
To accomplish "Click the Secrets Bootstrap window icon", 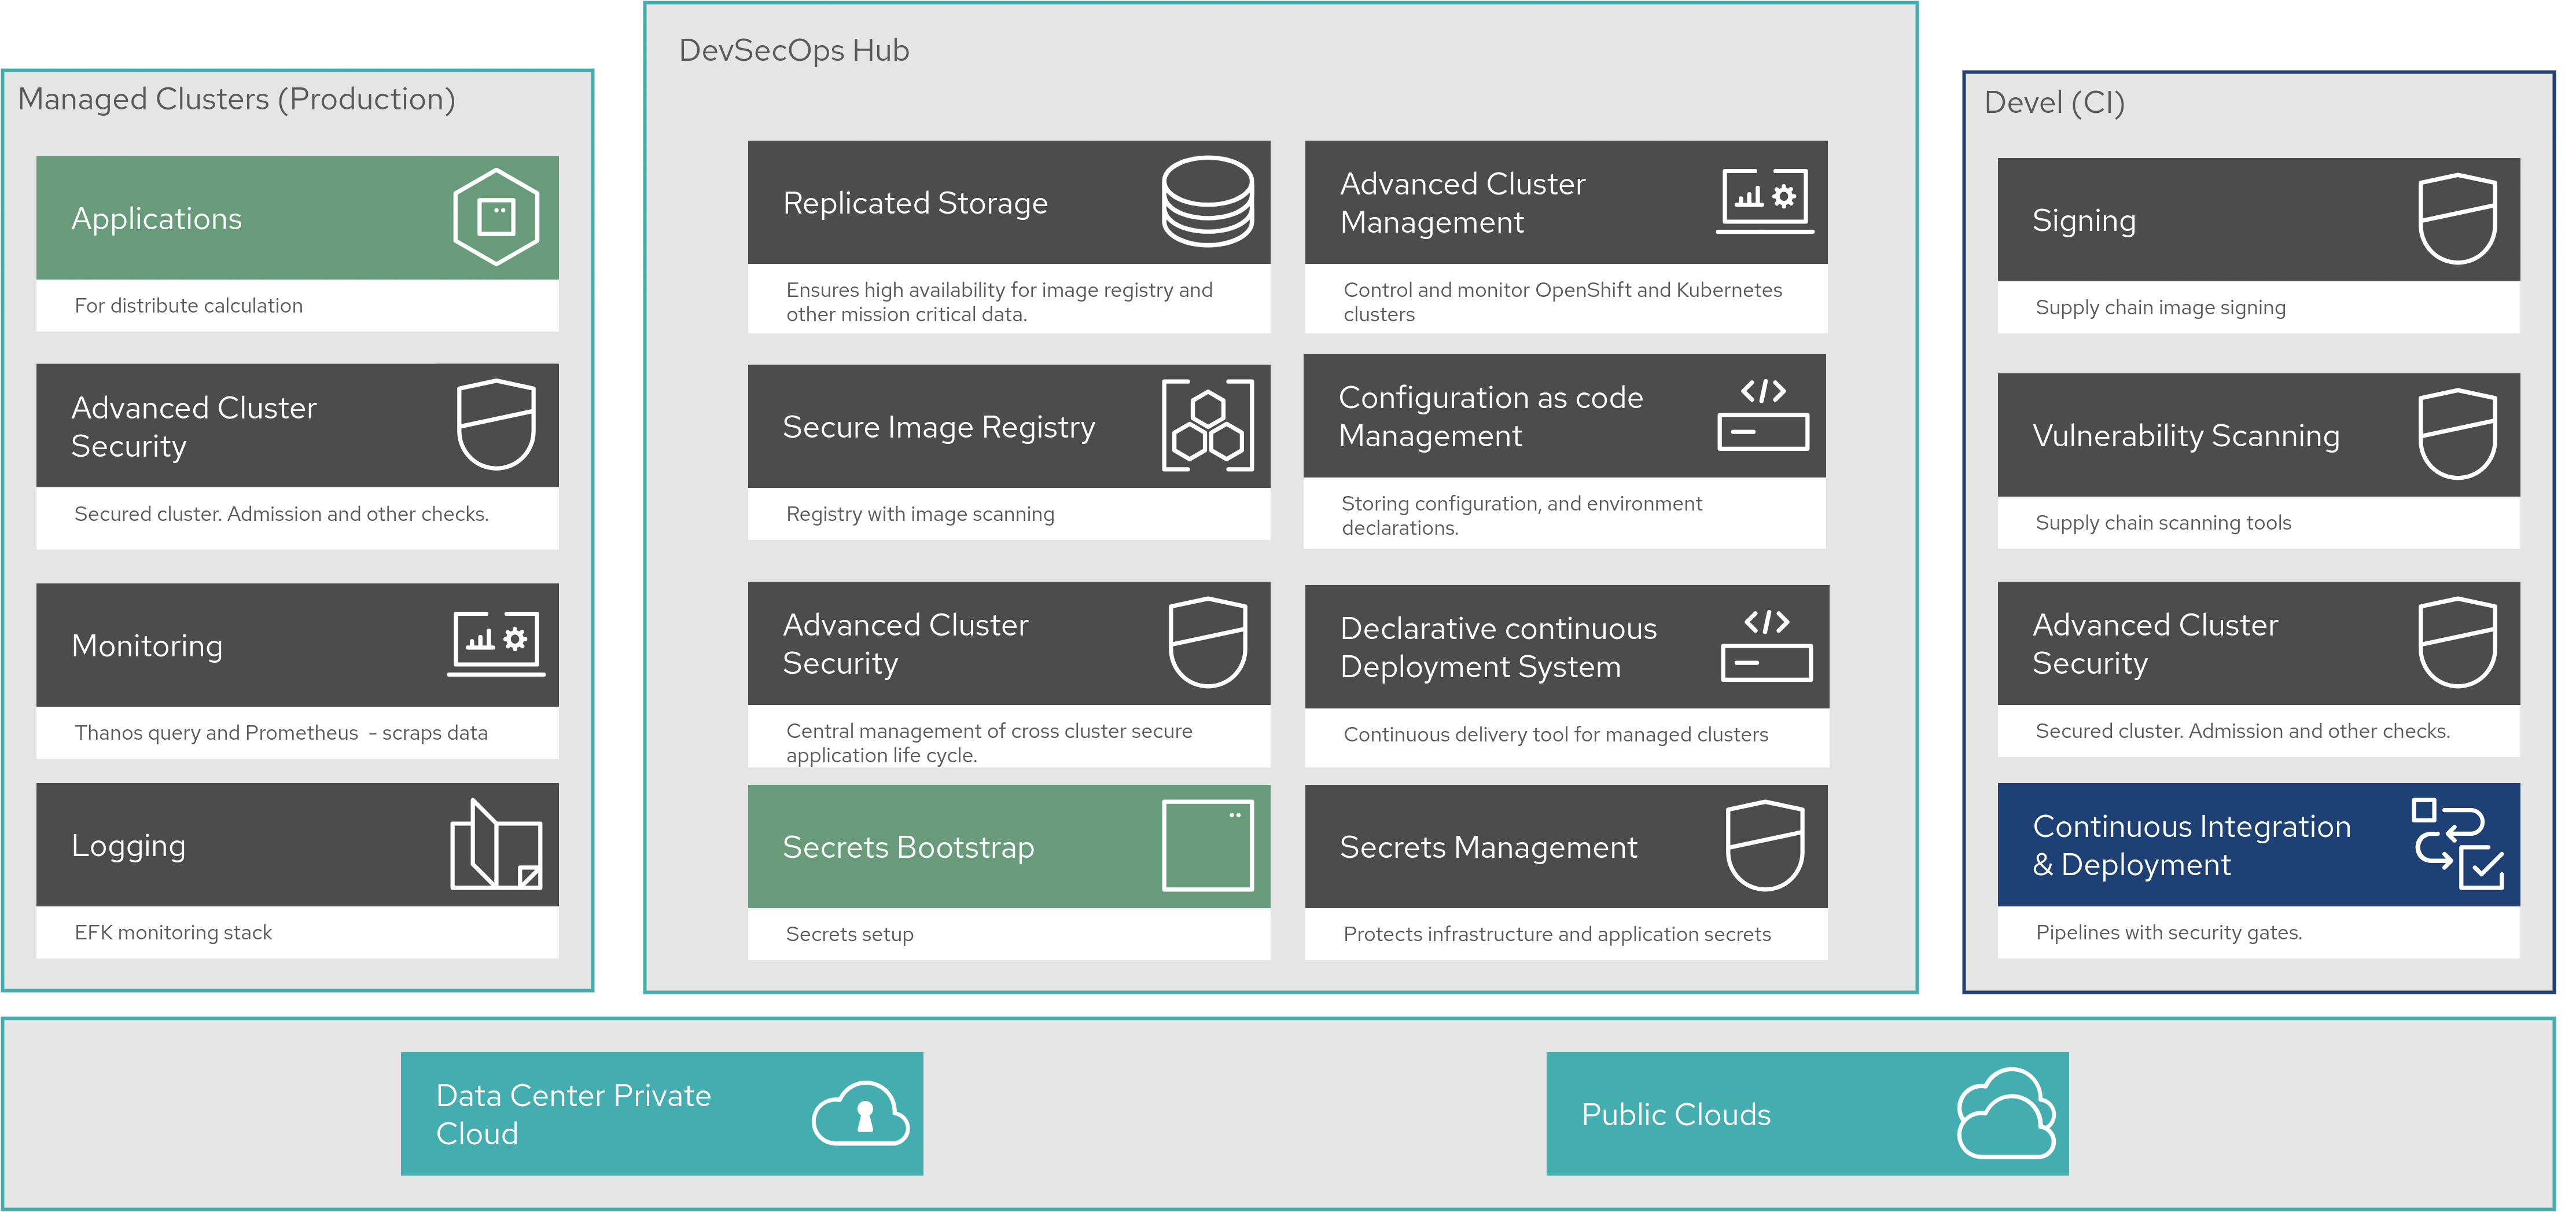I will 1207,846.
